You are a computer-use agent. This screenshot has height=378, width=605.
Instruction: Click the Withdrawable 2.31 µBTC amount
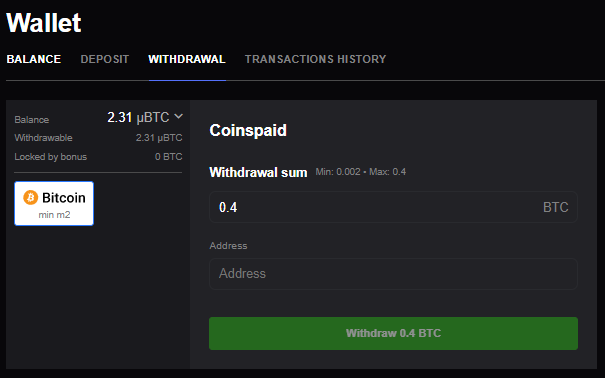click(x=159, y=138)
